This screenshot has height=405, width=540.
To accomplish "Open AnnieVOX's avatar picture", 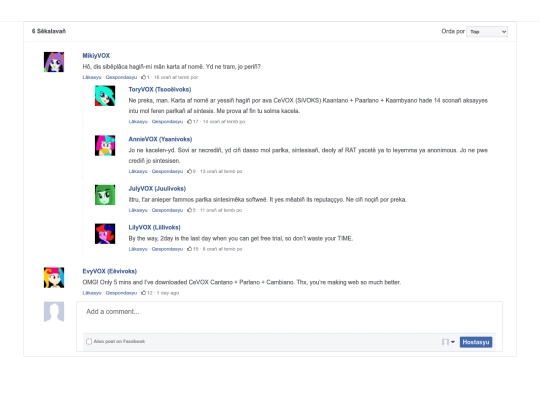I will point(105,145).
